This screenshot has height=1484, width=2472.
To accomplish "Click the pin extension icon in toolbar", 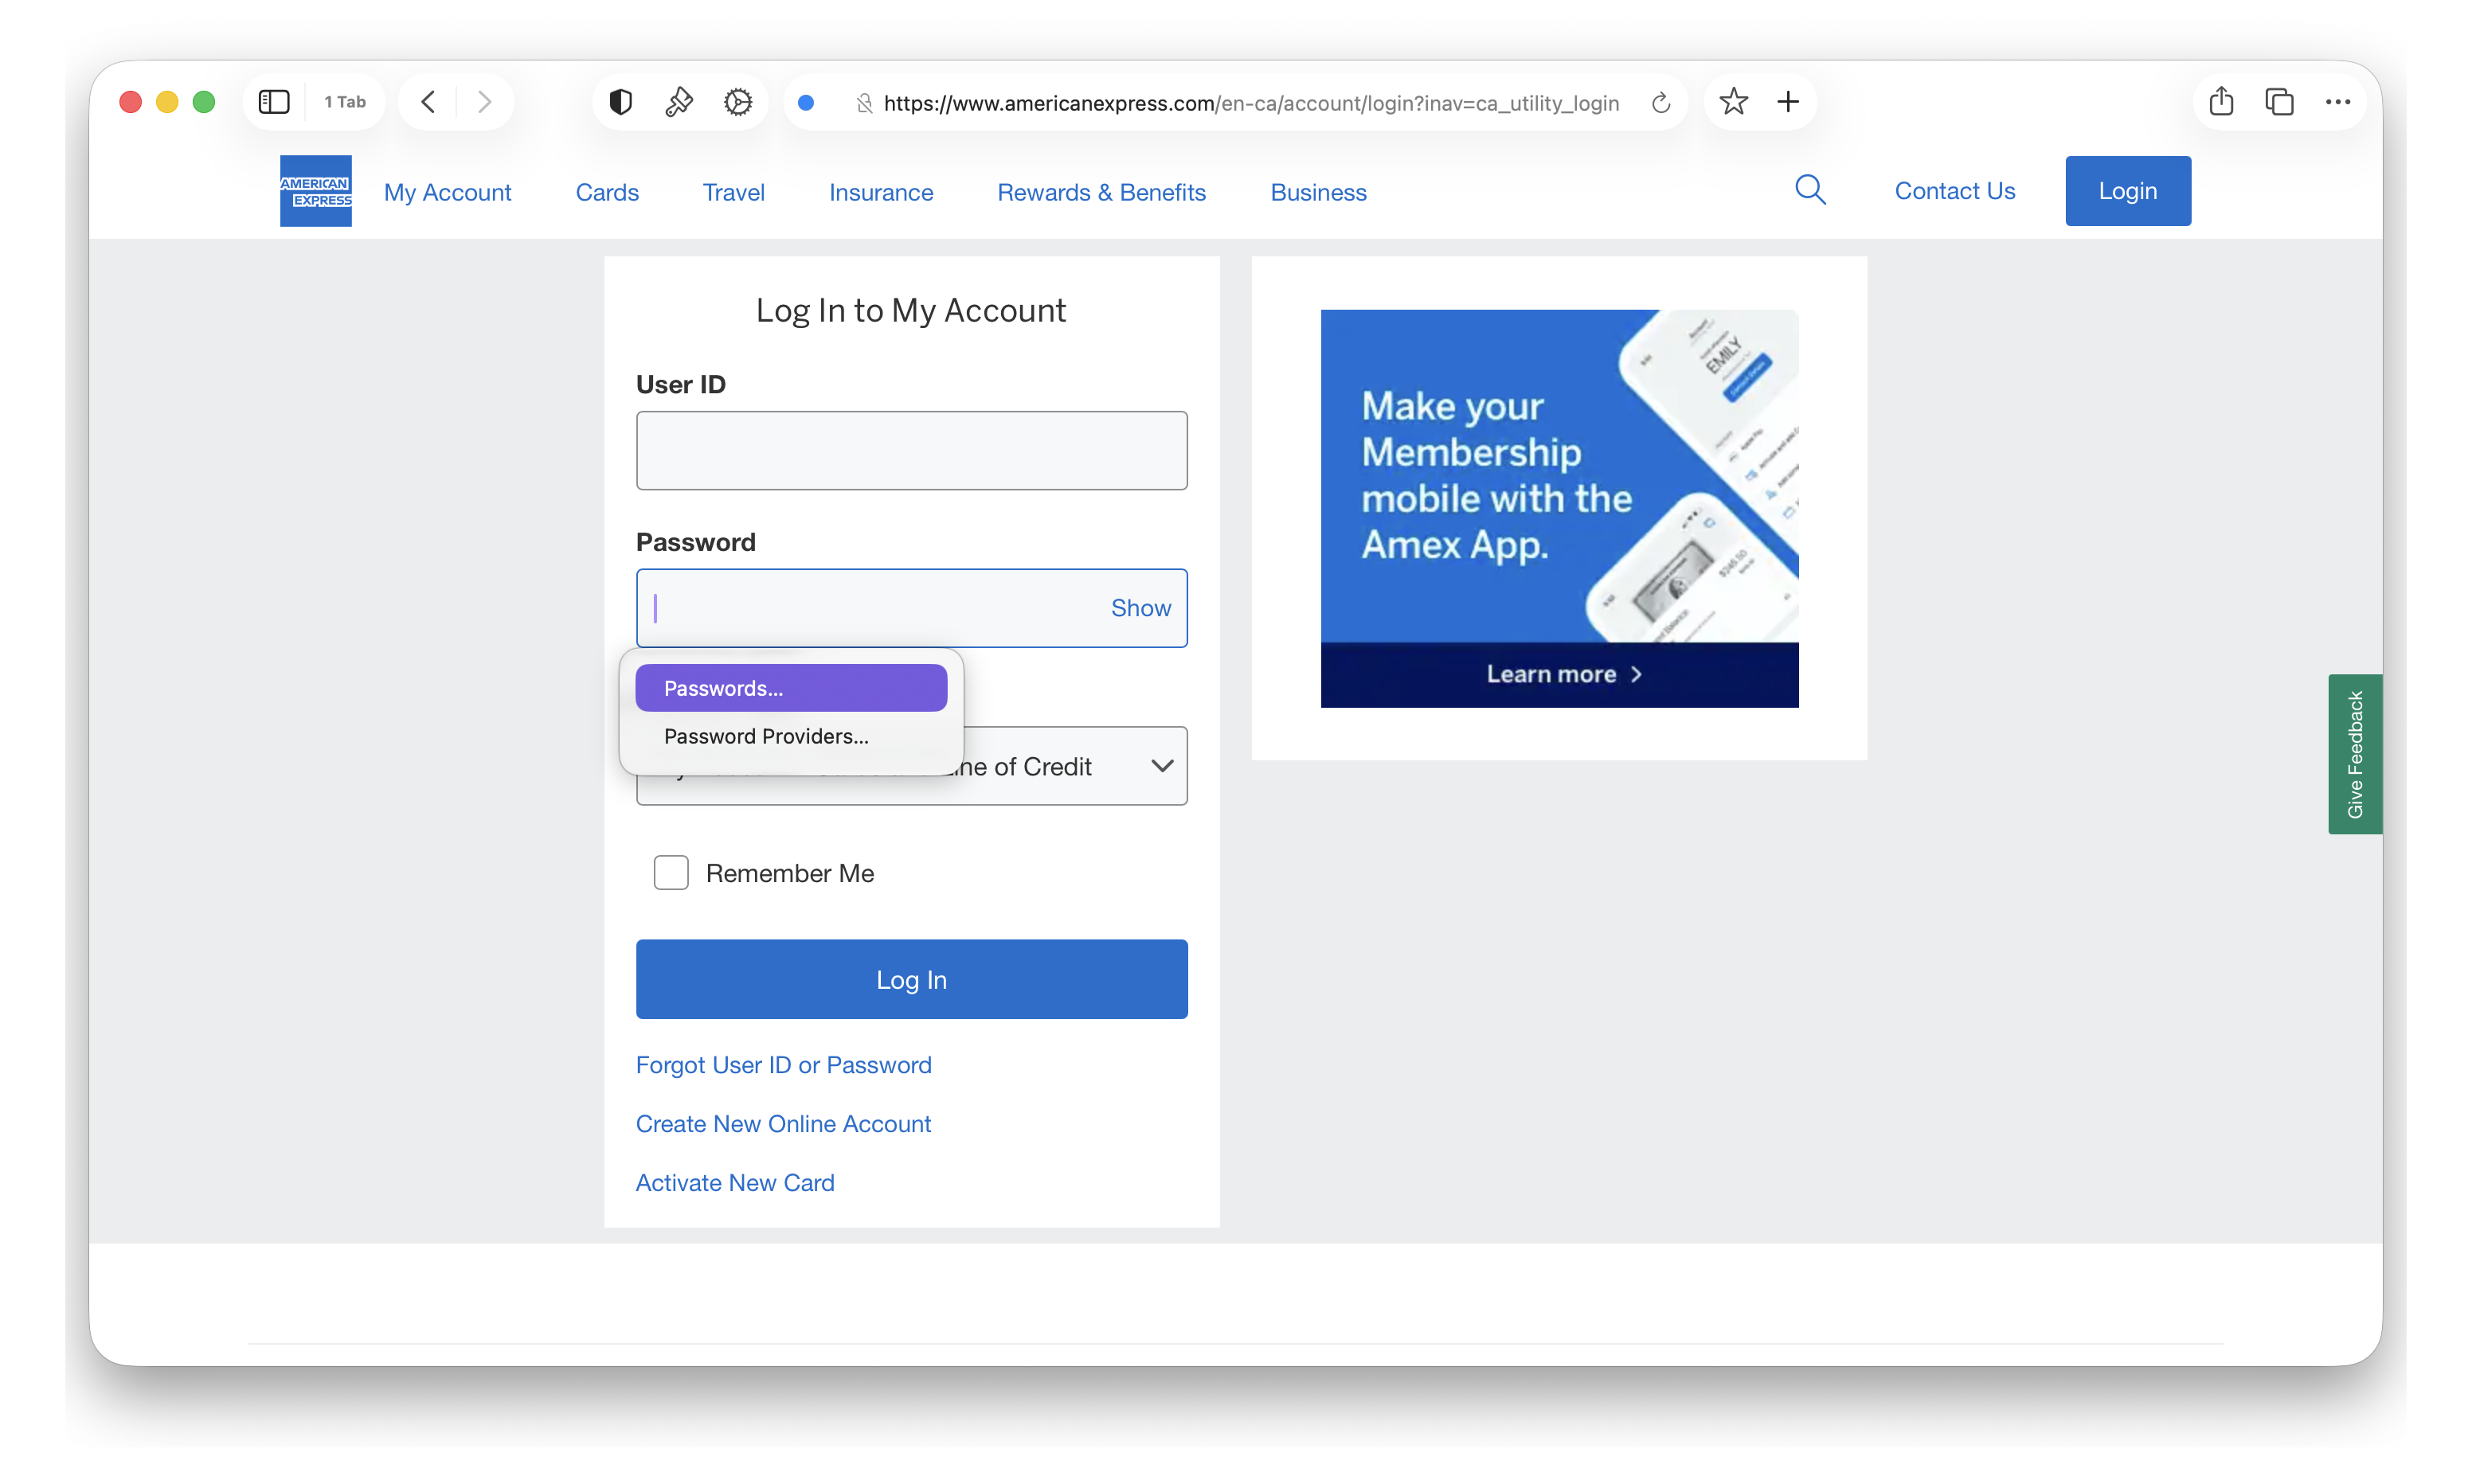I will click(679, 102).
